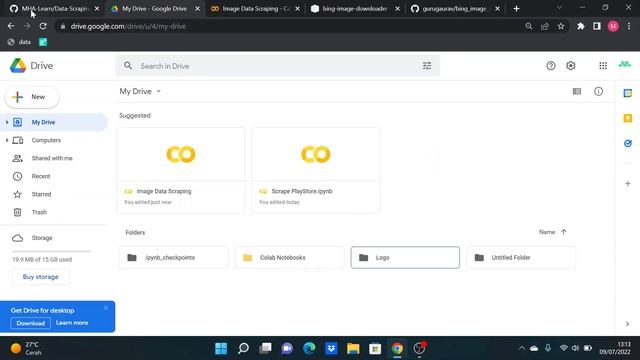Click the storage usage bar
This screenshot has height=360, width=640.
(51, 251)
